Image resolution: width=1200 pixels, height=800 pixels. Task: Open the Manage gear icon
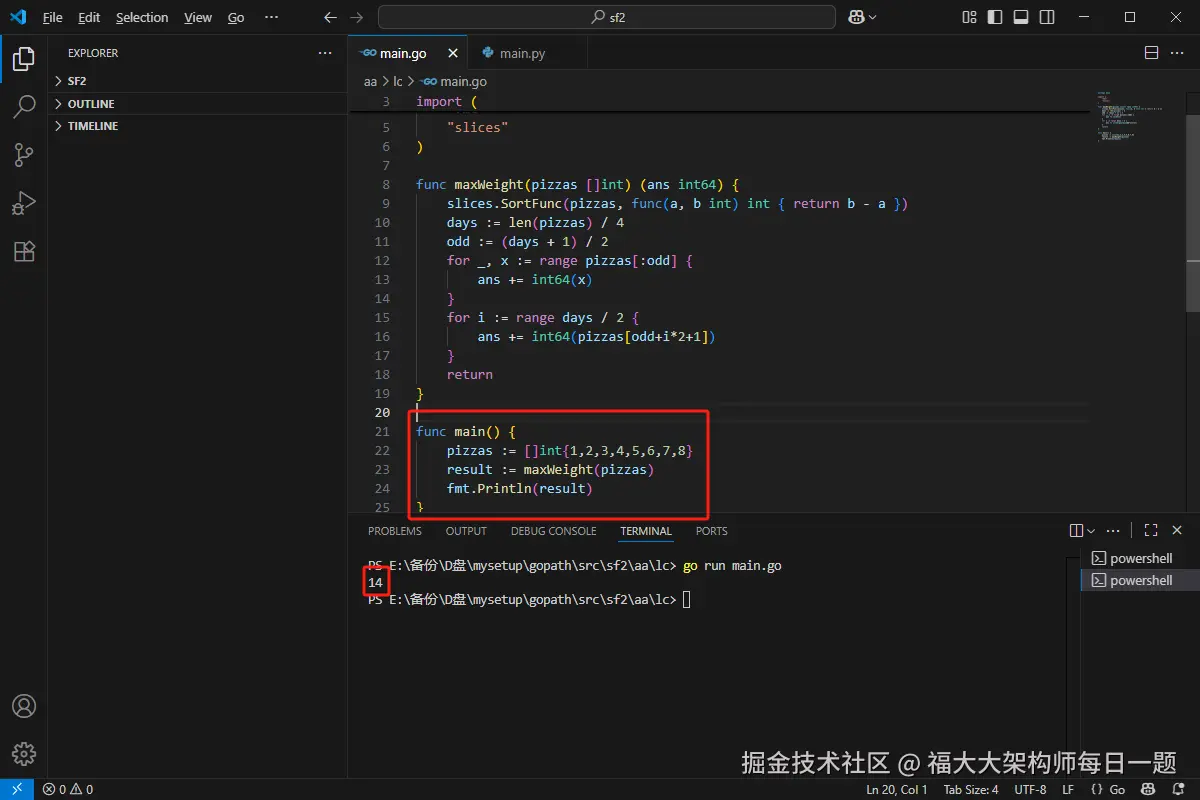click(24, 754)
